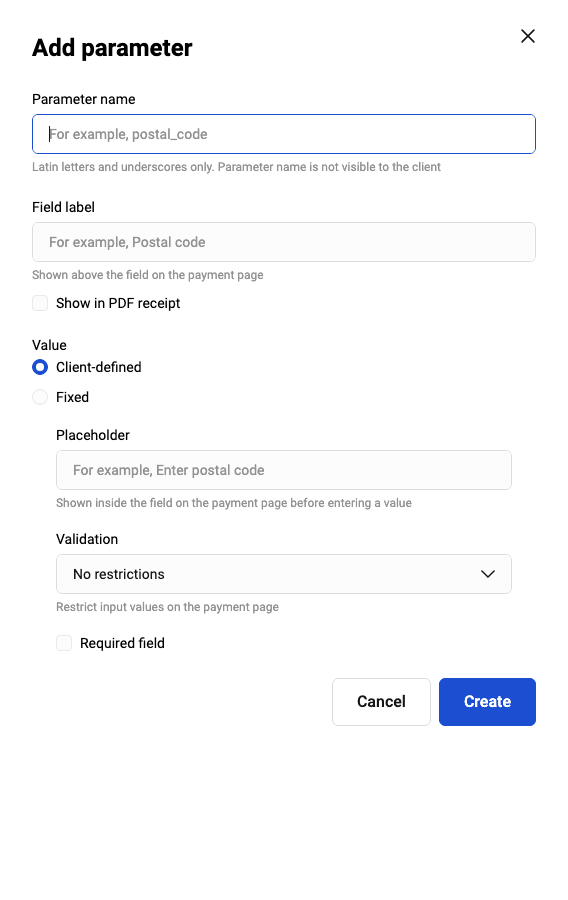Image resolution: width=568 pixels, height=900 pixels.
Task: Click the 'Placeholder' heading text
Action: point(93,435)
